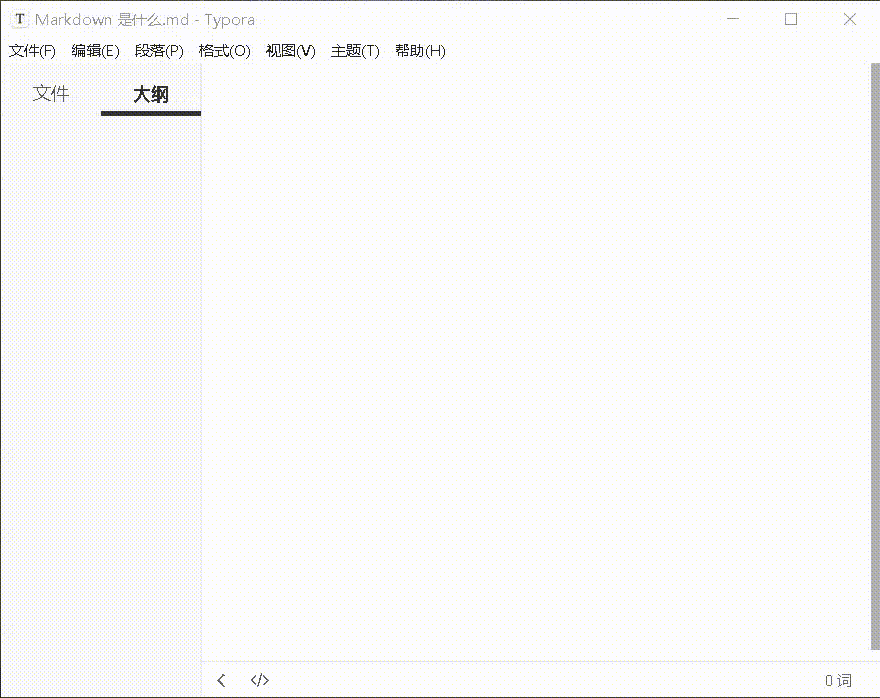Click the word count showing 0 词
The height and width of the screenshot is (698, 880).
point(837,680)
